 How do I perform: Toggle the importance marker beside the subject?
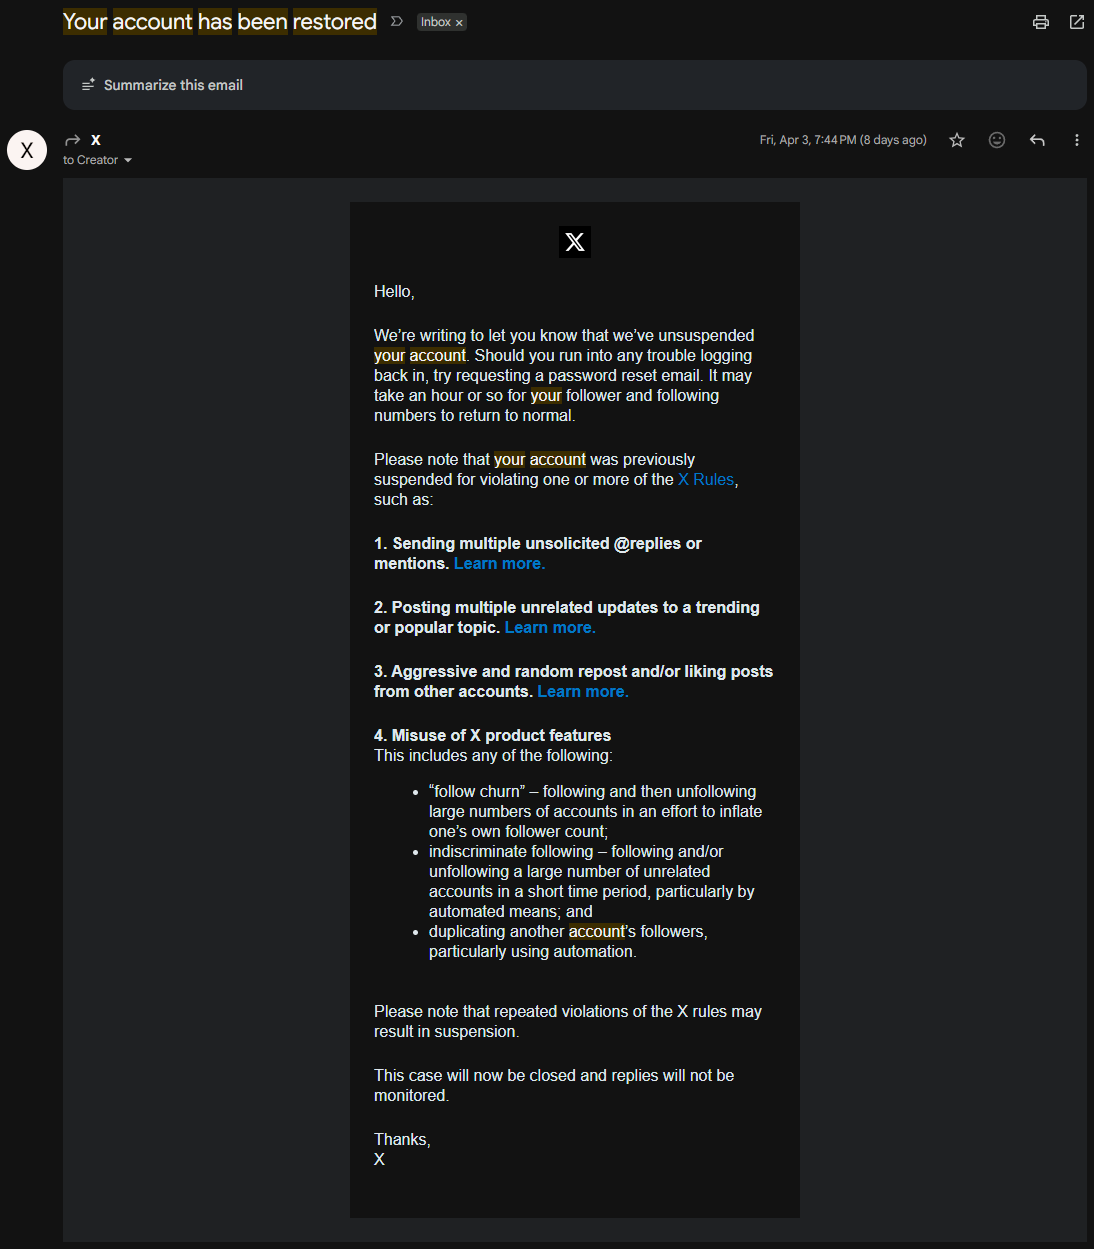(x=397, y=22)
